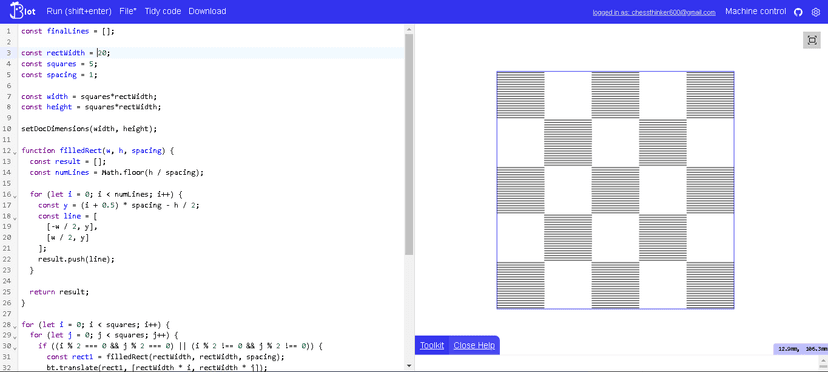Screen dimensions: 828x372
Task: Click Close Help link
Action: click(x=474, y=346)
